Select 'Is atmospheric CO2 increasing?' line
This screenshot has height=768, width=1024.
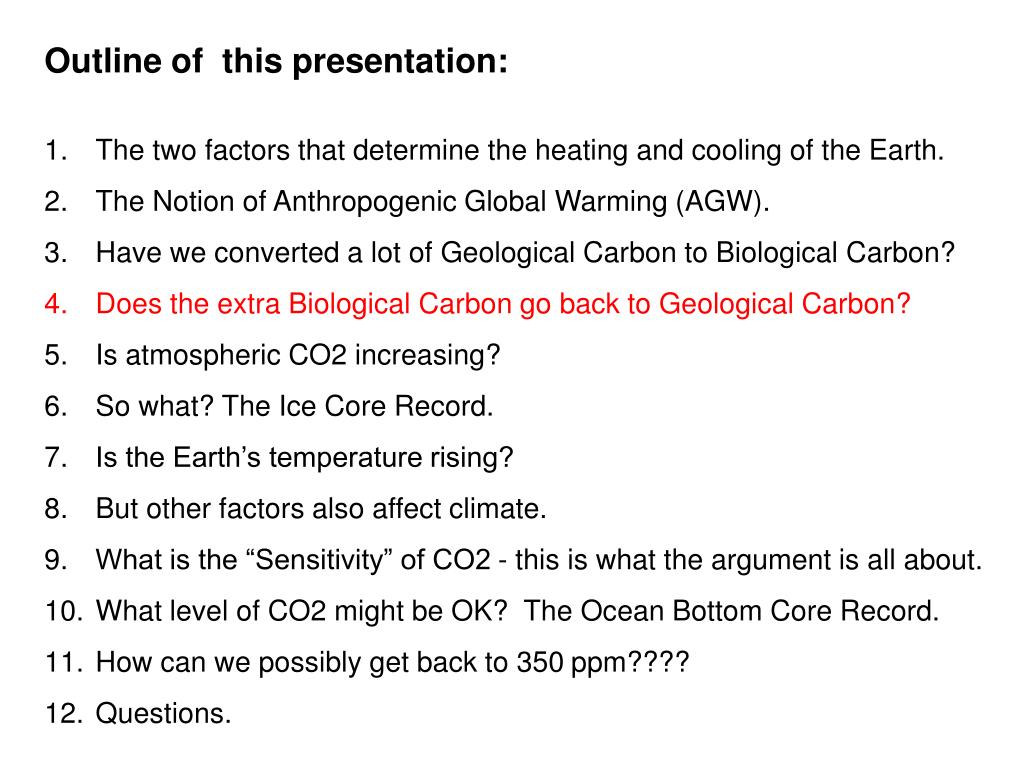[x=298, y=356]
